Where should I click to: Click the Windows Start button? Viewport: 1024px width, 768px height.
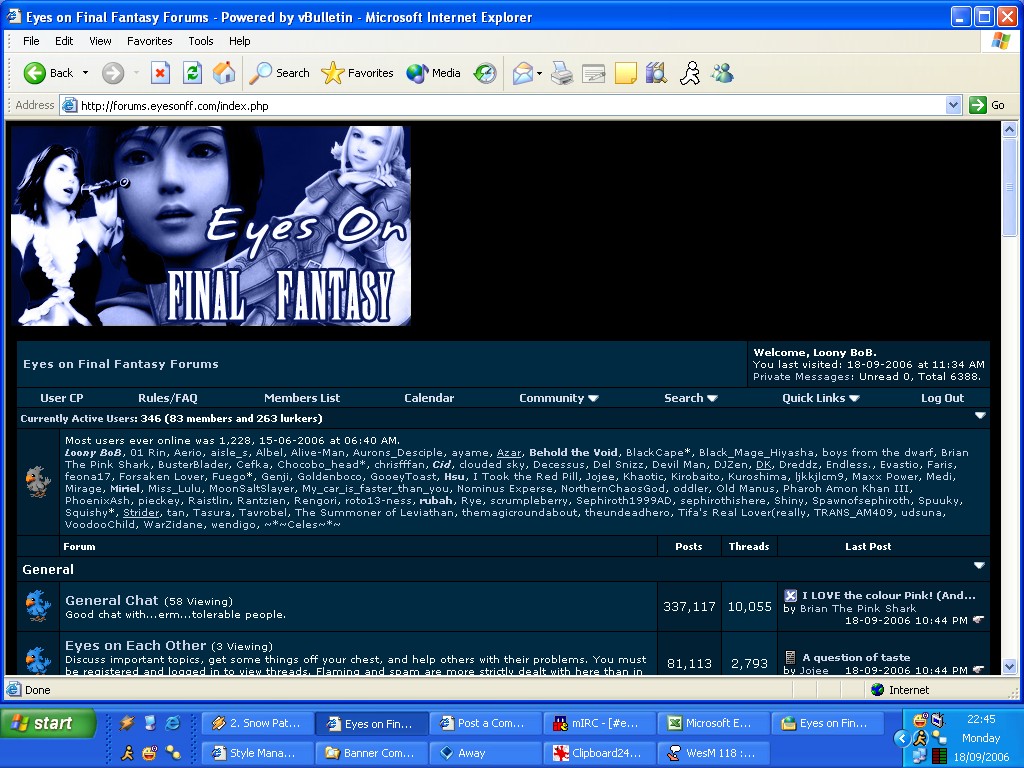49,723
